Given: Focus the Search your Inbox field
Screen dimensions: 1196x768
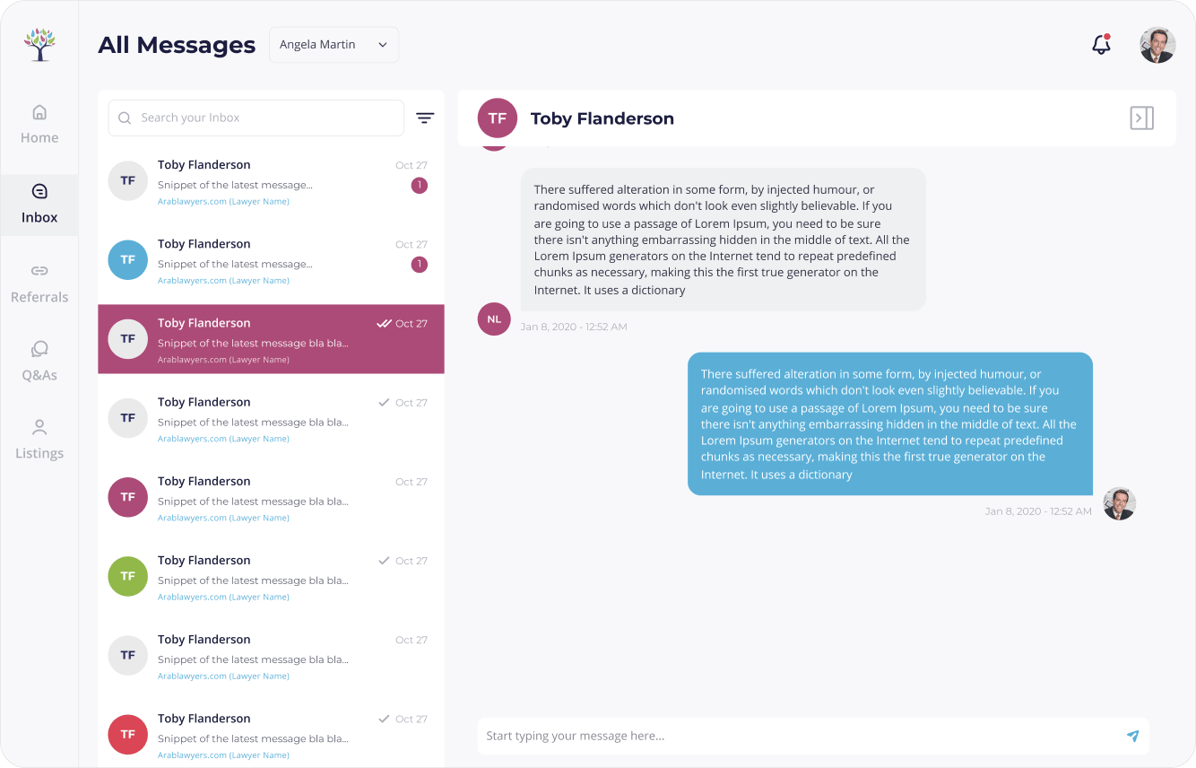Looking at the screenshot, I should point(256,118).
